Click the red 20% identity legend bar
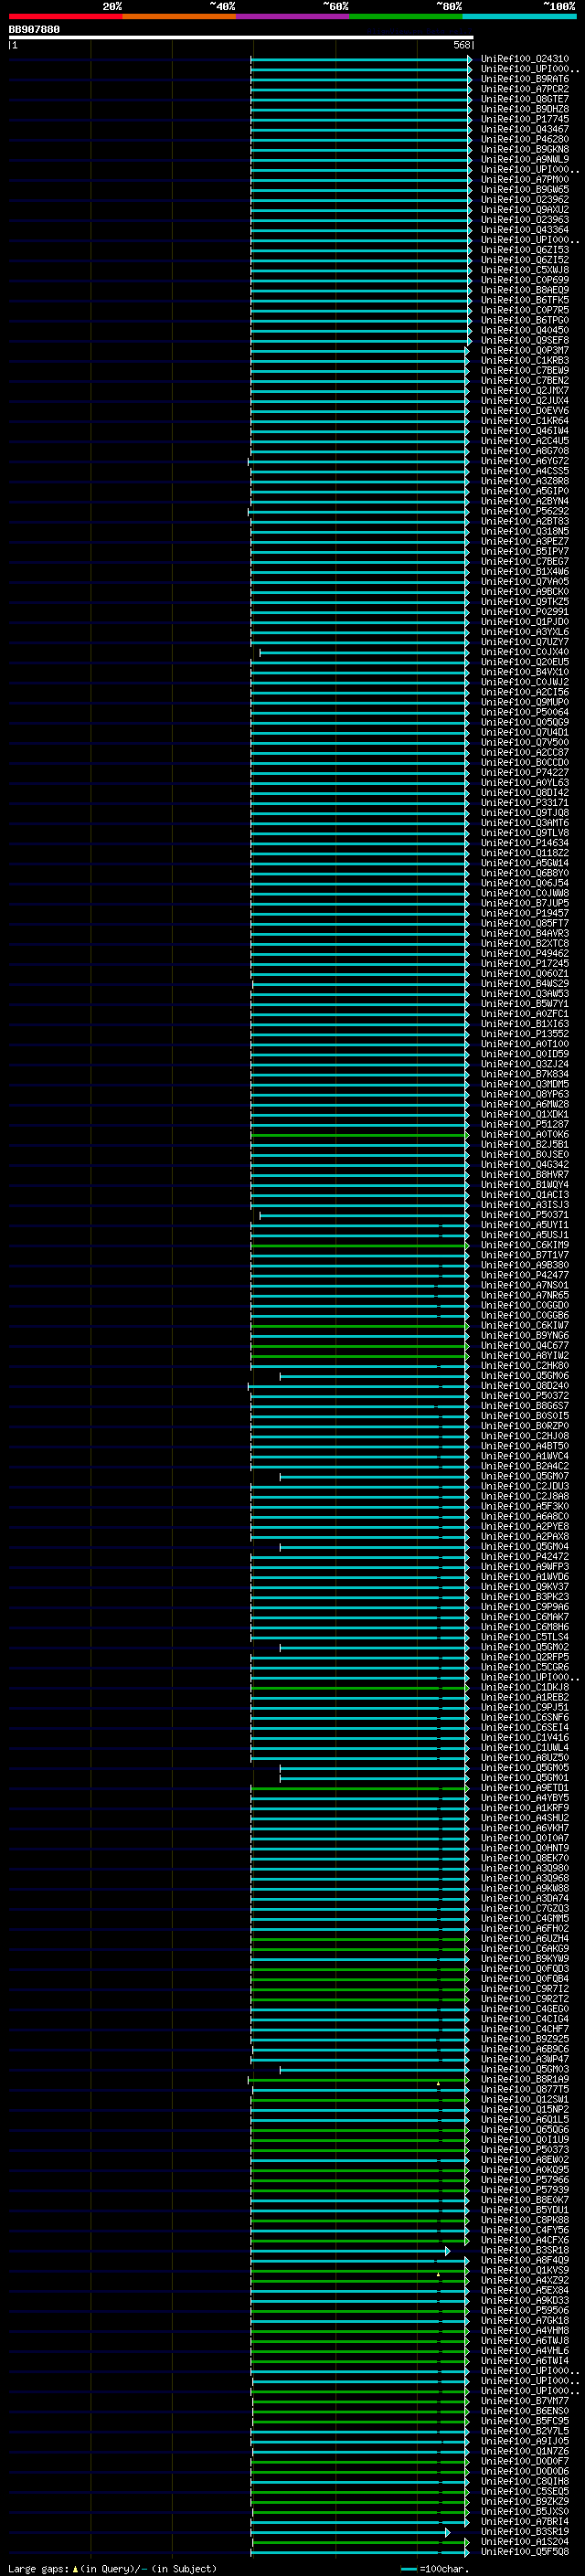This screenshot has width=585, height=2576. [x=65, y=16]
